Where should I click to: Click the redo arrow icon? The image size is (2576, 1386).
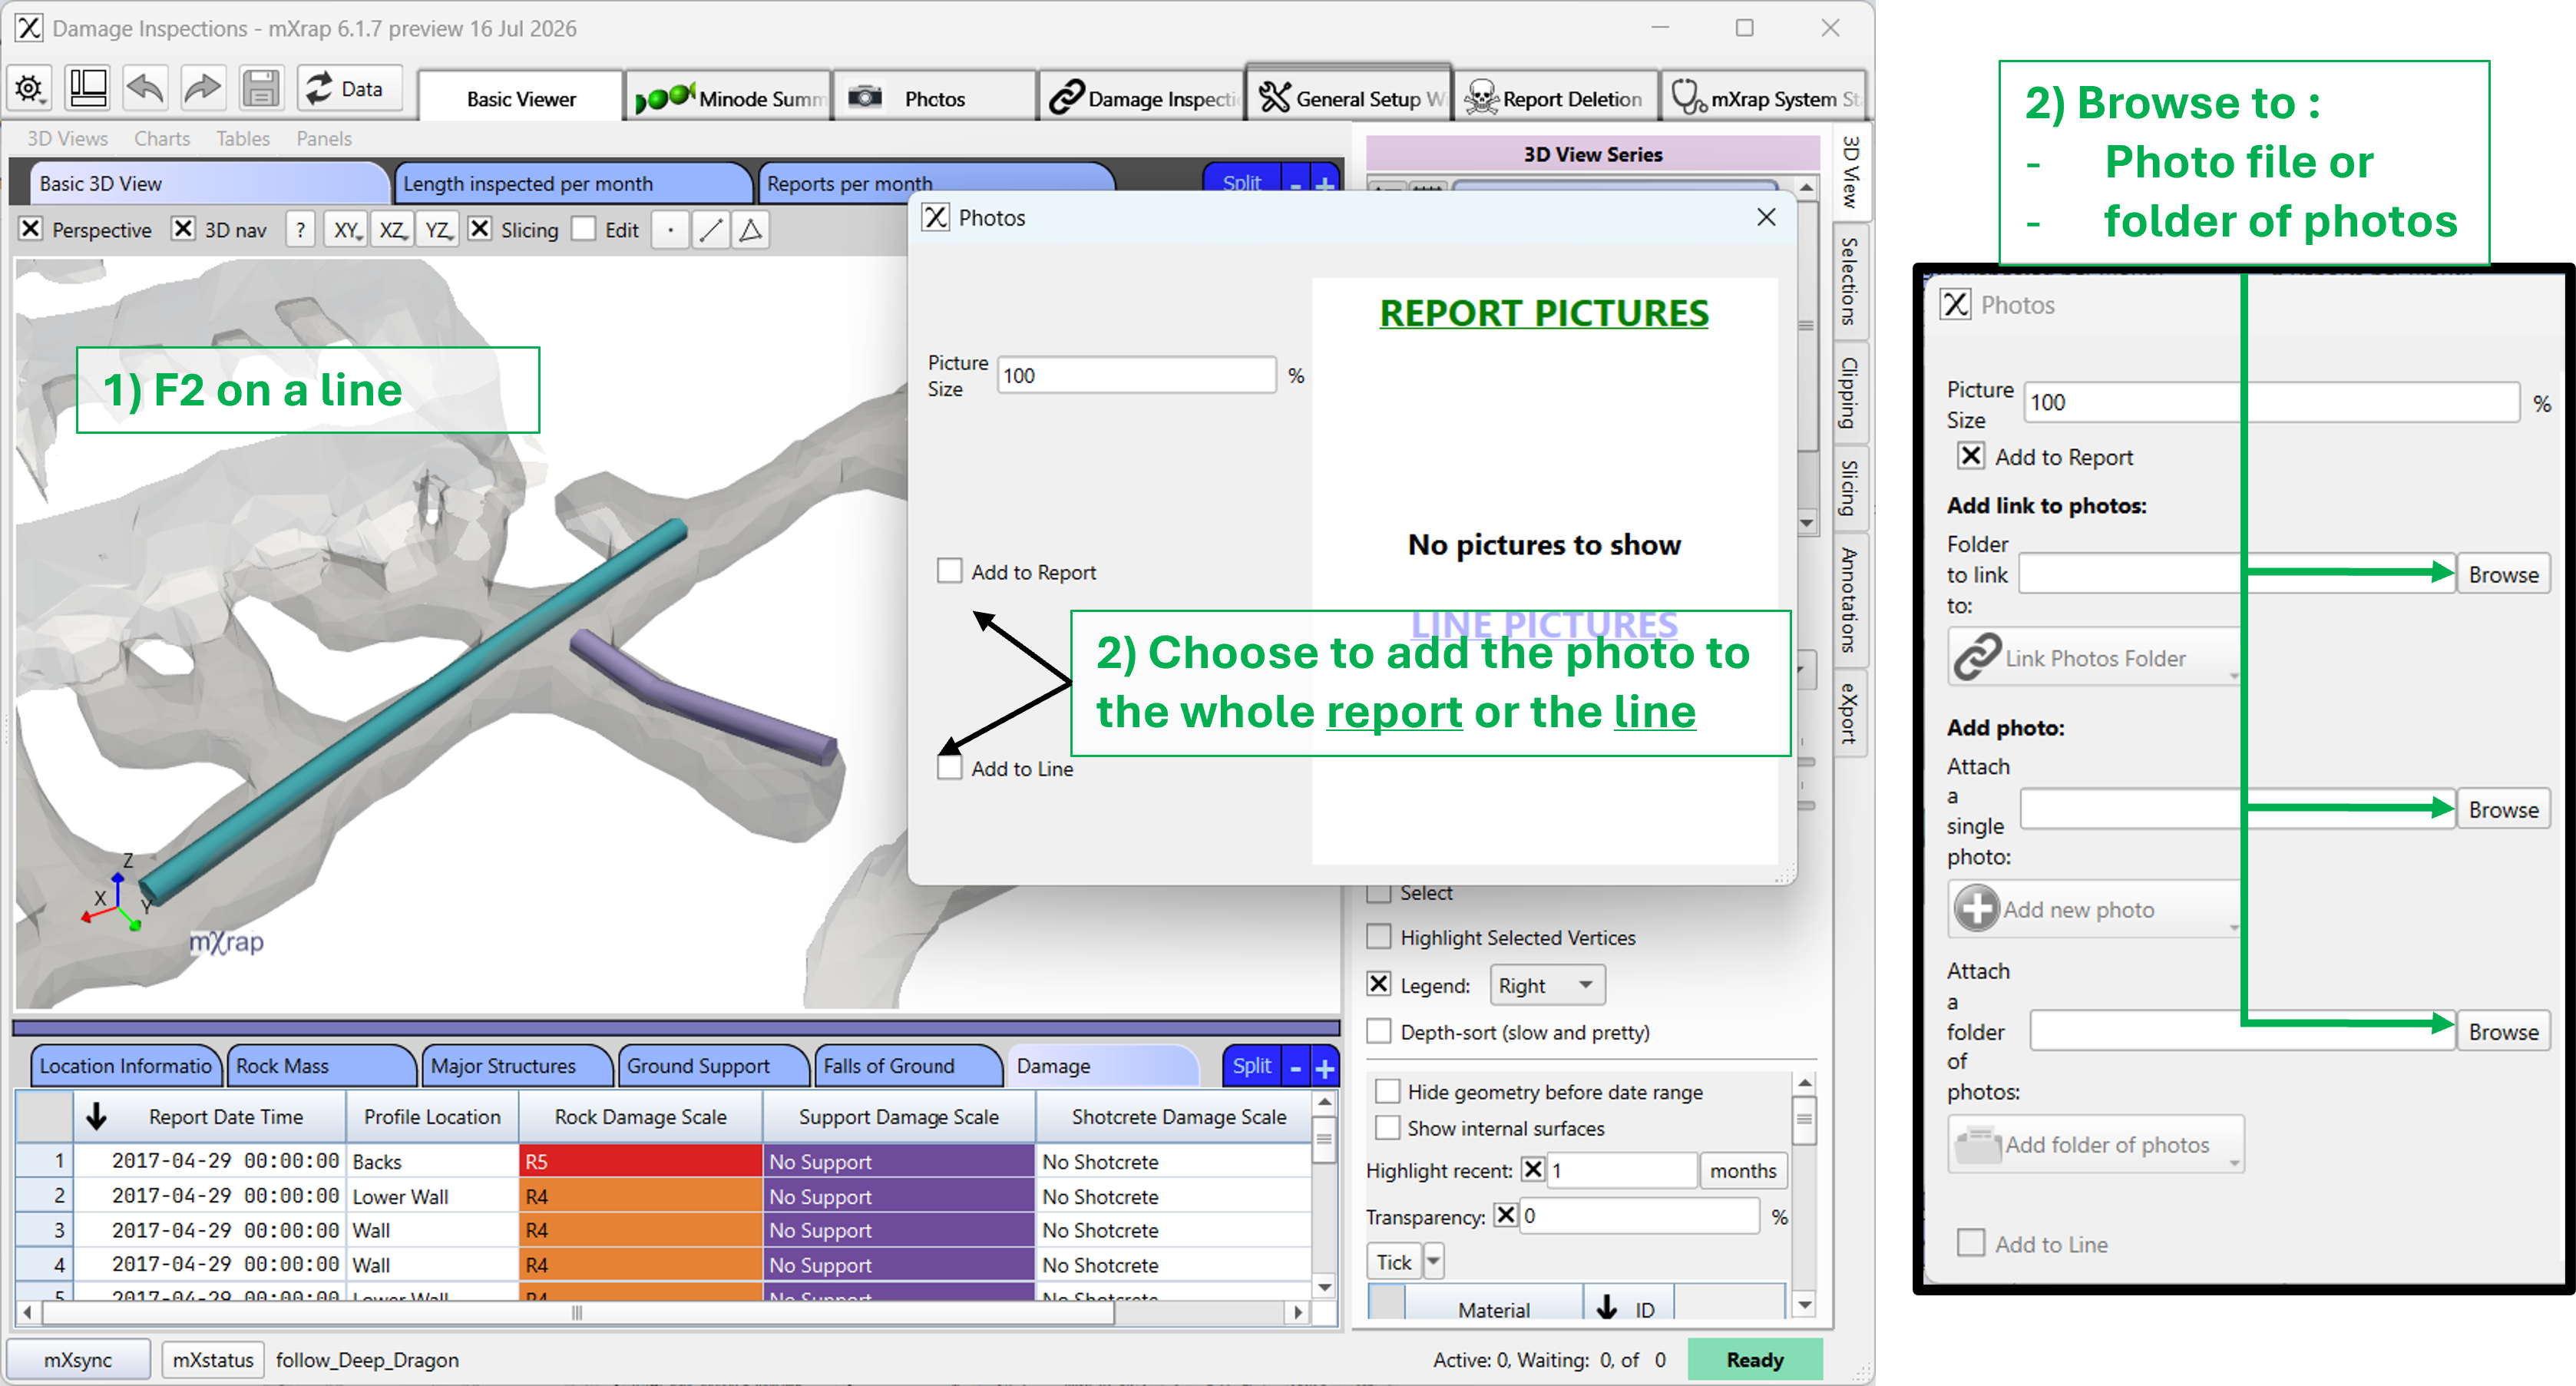point(203,89)
